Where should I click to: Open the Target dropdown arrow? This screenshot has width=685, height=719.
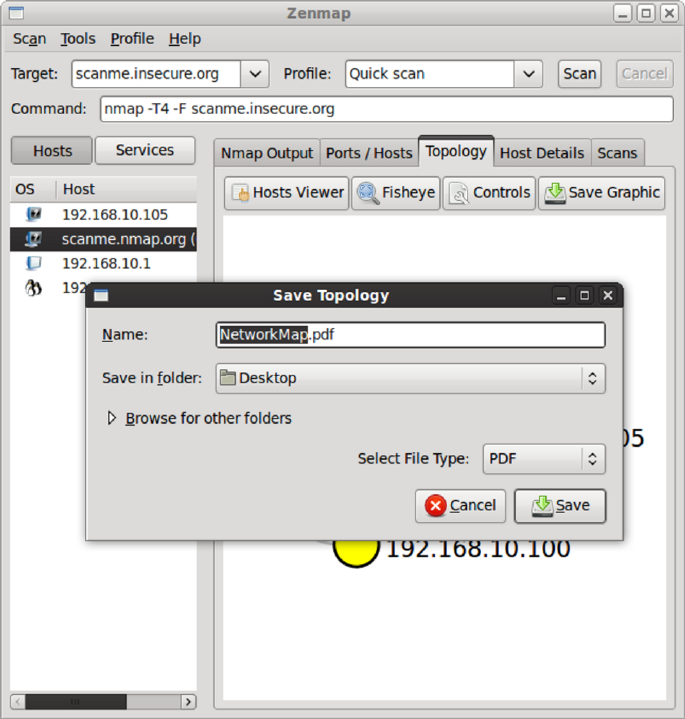pyautogui.click(x=255, y=74)
